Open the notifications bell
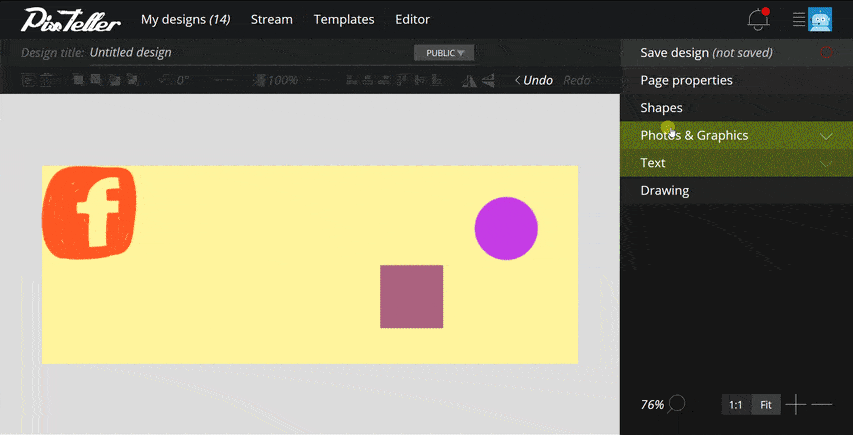This screenshot has height=435, width=853. click(x=758, y=19)
